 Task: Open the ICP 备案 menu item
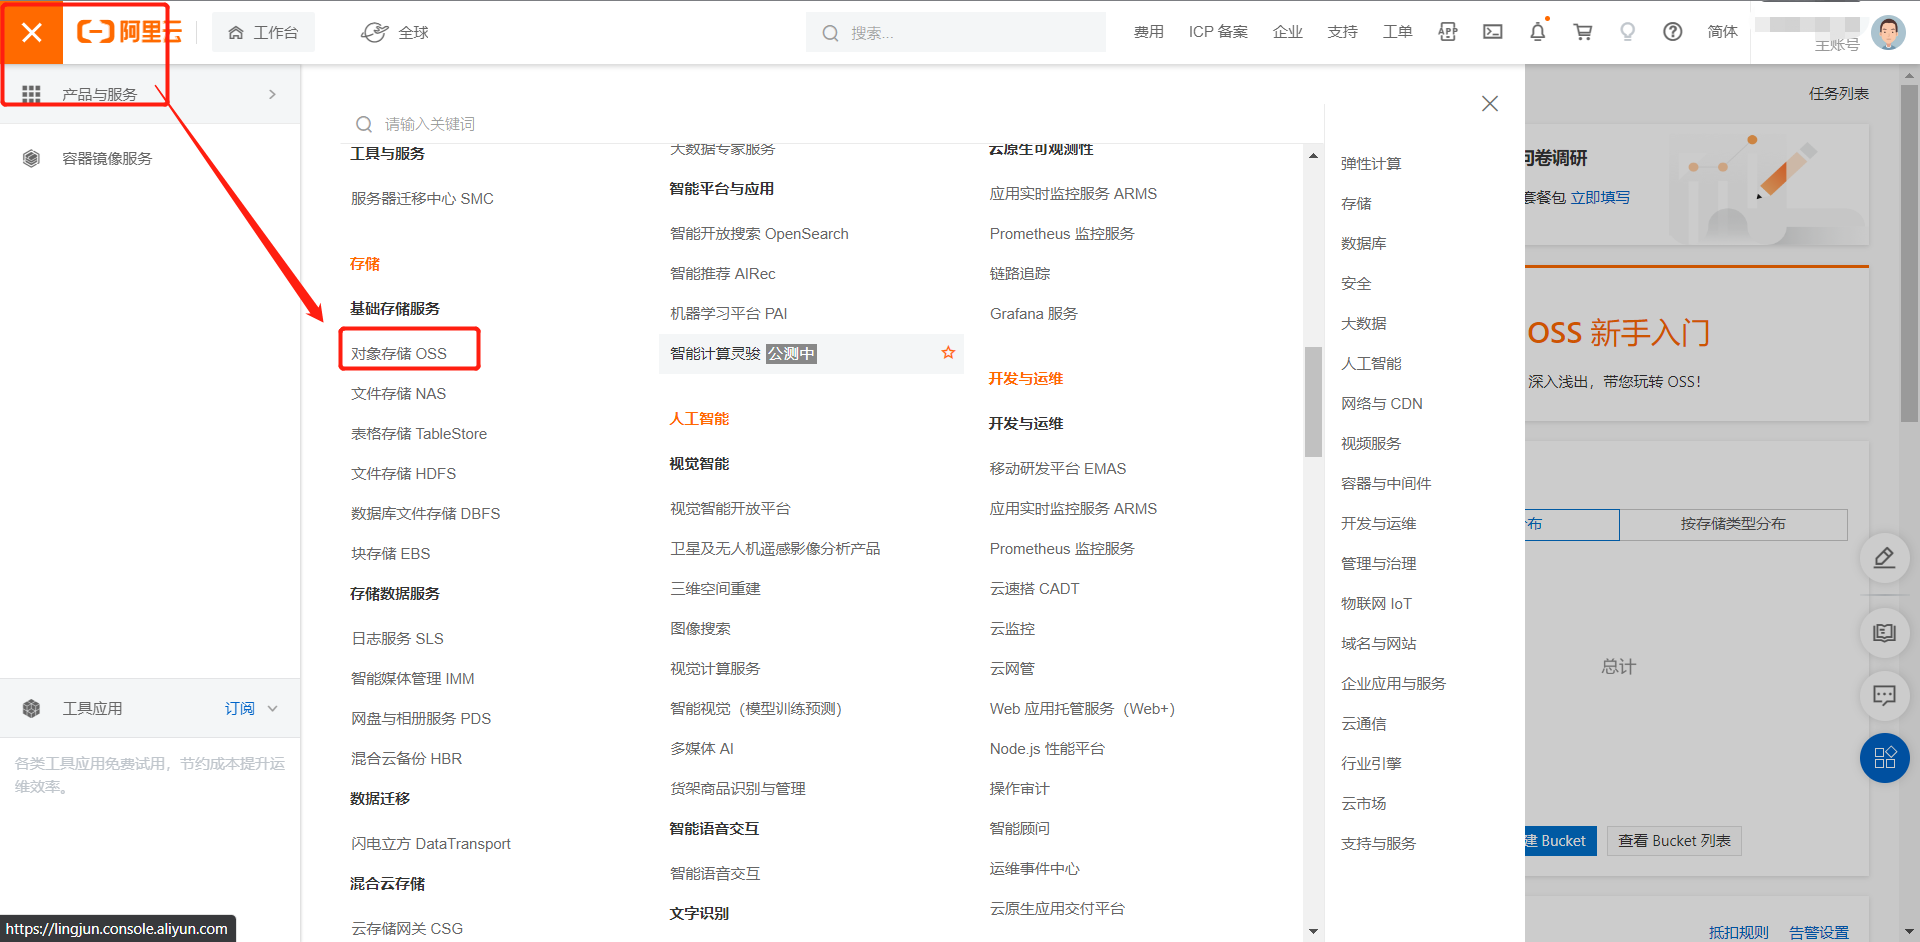[x=1218, y=32]
